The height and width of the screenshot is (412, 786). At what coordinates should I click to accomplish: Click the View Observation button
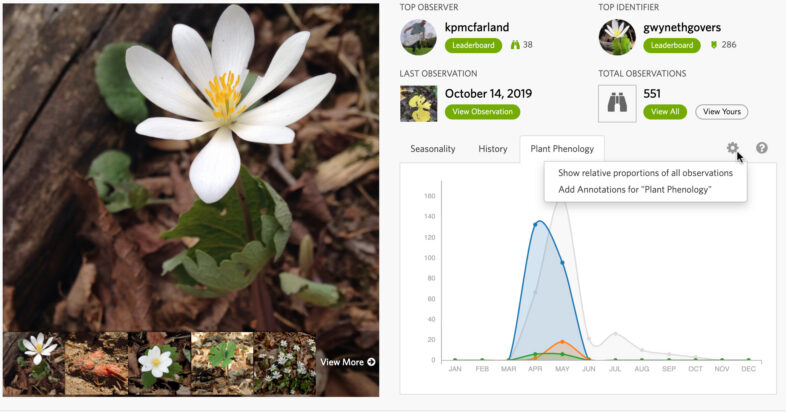pyautogui.click(x=483, y=112)
